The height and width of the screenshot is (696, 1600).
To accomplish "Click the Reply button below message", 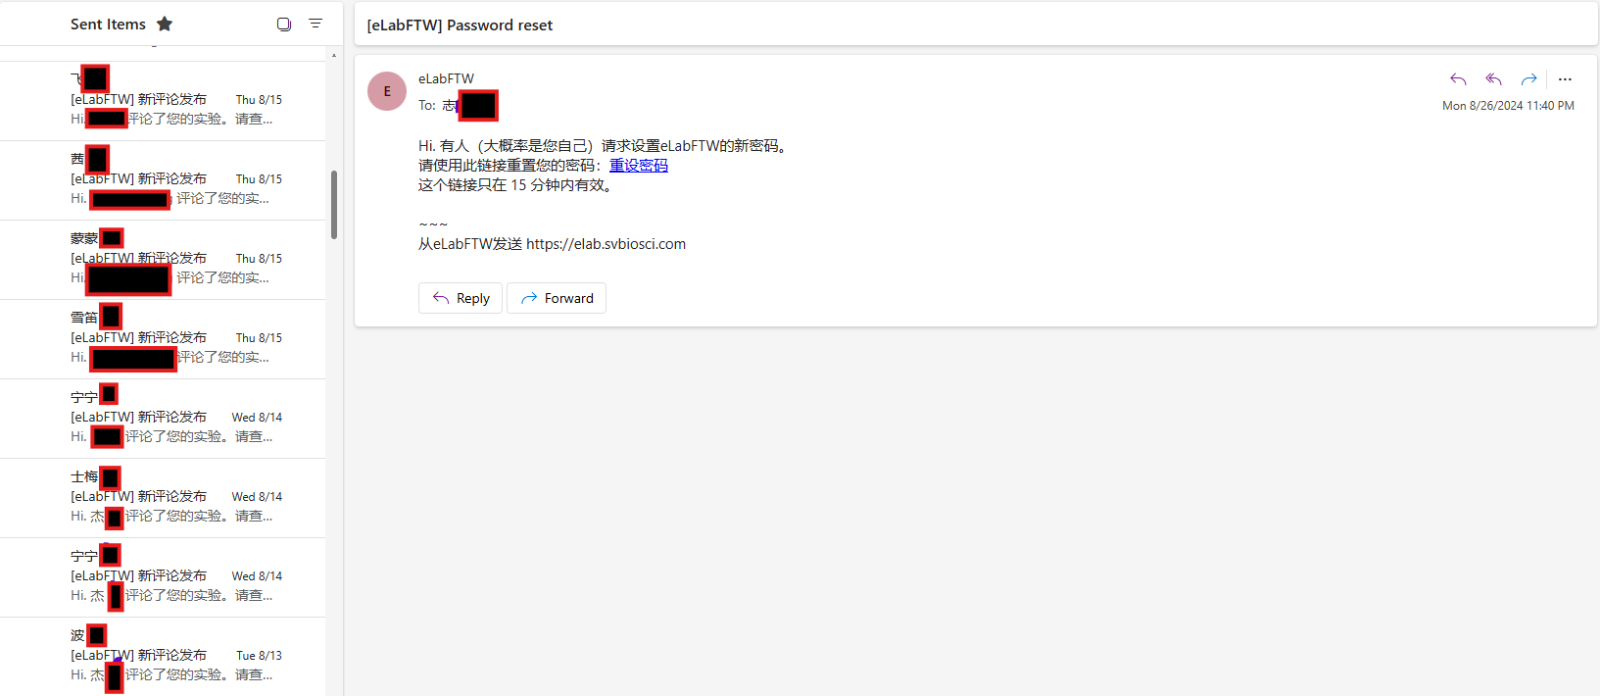I will [460, 298].
